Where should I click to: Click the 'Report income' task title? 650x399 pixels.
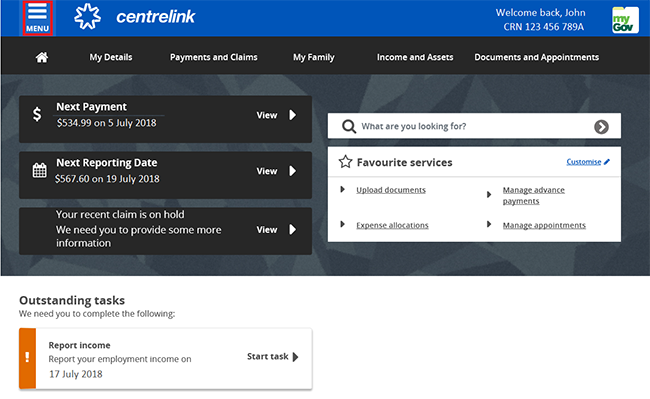pos(80,345)
